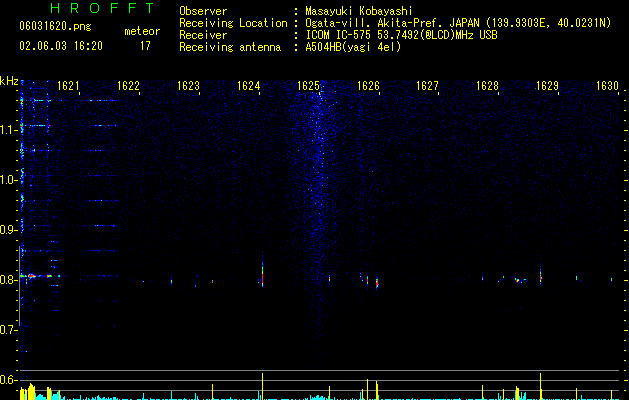This screenshot has width=629, height=400.
Task: Click observer name Masayuki Kobayashi
Action: [x=359, y=11]
